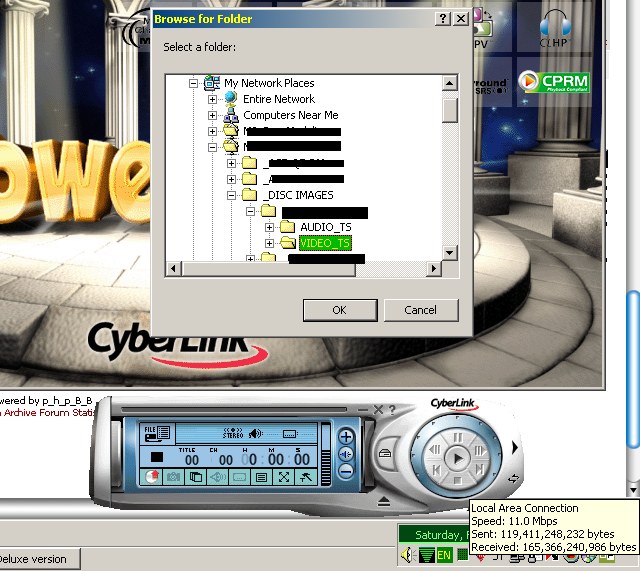Select the AUDIO_TS folder
The height and width of the screenshot is (571, 640).
coord(326,227)
